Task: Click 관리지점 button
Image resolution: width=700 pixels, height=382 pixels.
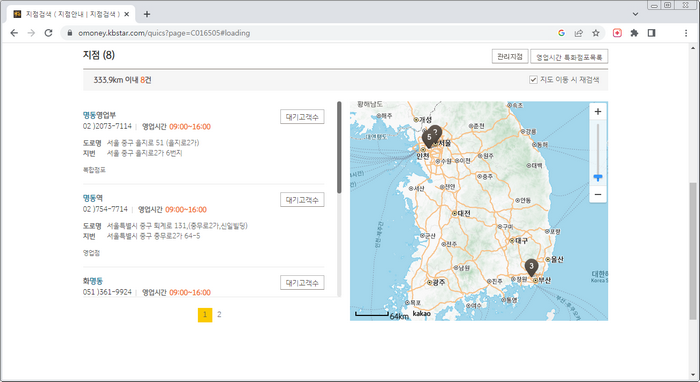Action: pyautogui.click(x=510, y=57)
